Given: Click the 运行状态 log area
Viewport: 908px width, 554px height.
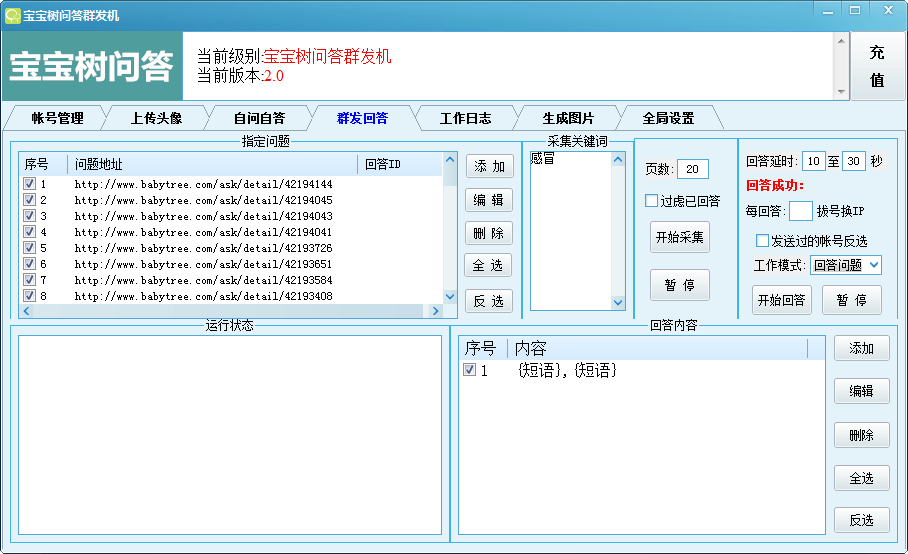Looking at the screenshot, I should click(x=230, y=435).
